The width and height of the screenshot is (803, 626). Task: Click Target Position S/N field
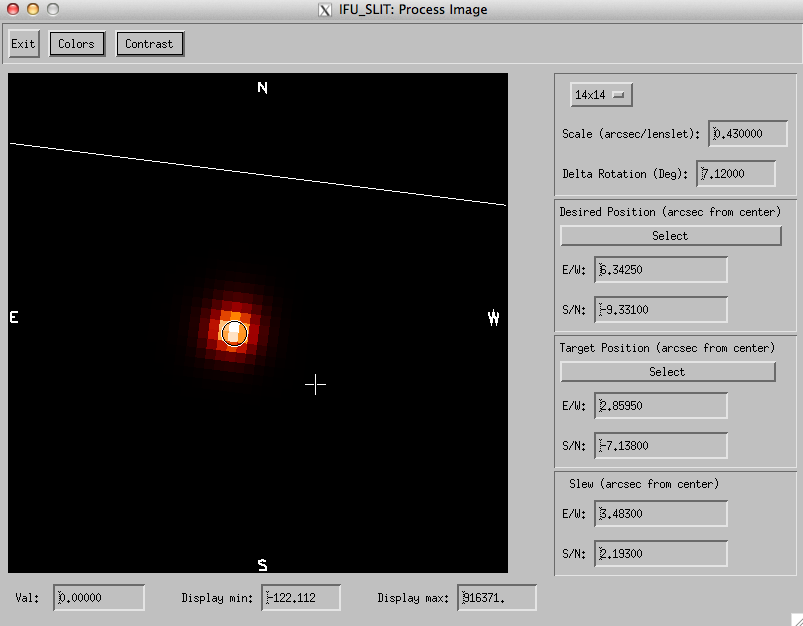pos(660,446)
